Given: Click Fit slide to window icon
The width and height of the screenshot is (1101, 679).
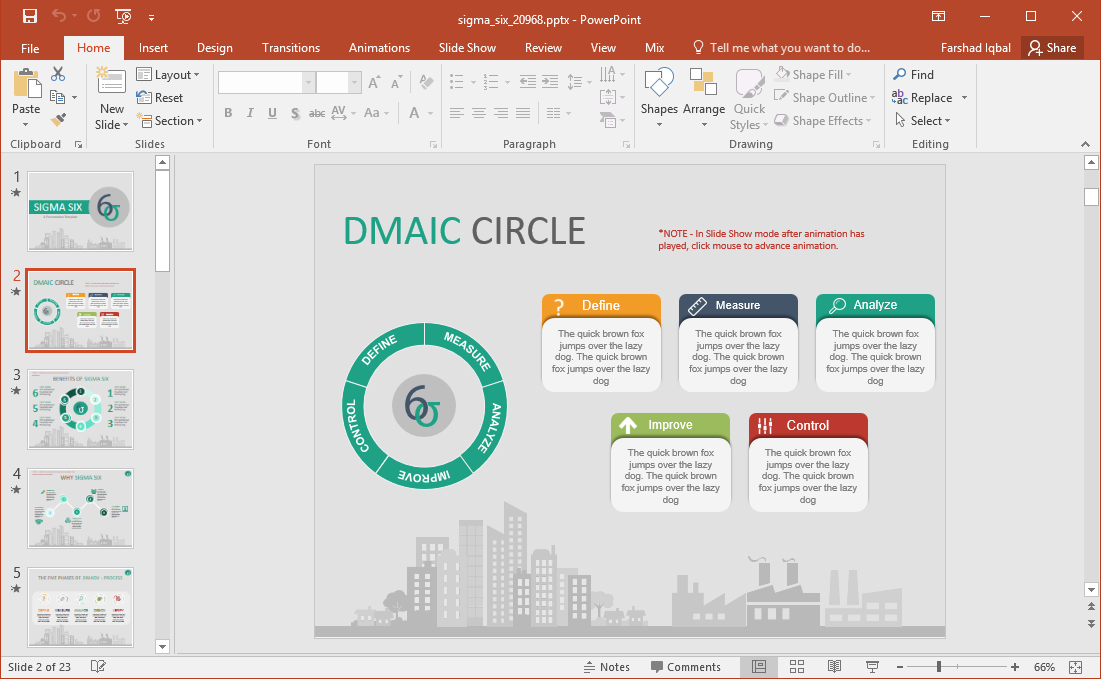Looking at the screenshot, I should pos(1075,667).
